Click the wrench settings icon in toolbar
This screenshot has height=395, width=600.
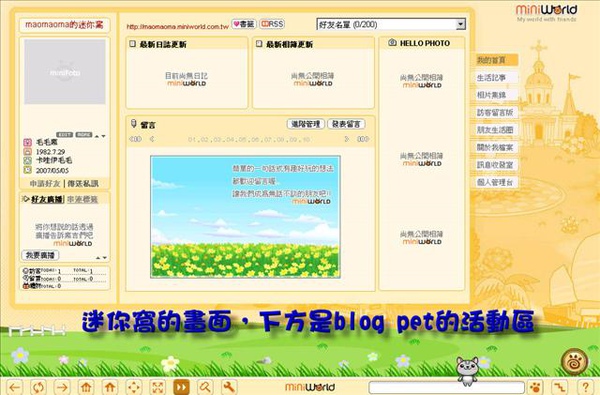tap(229, 387)
